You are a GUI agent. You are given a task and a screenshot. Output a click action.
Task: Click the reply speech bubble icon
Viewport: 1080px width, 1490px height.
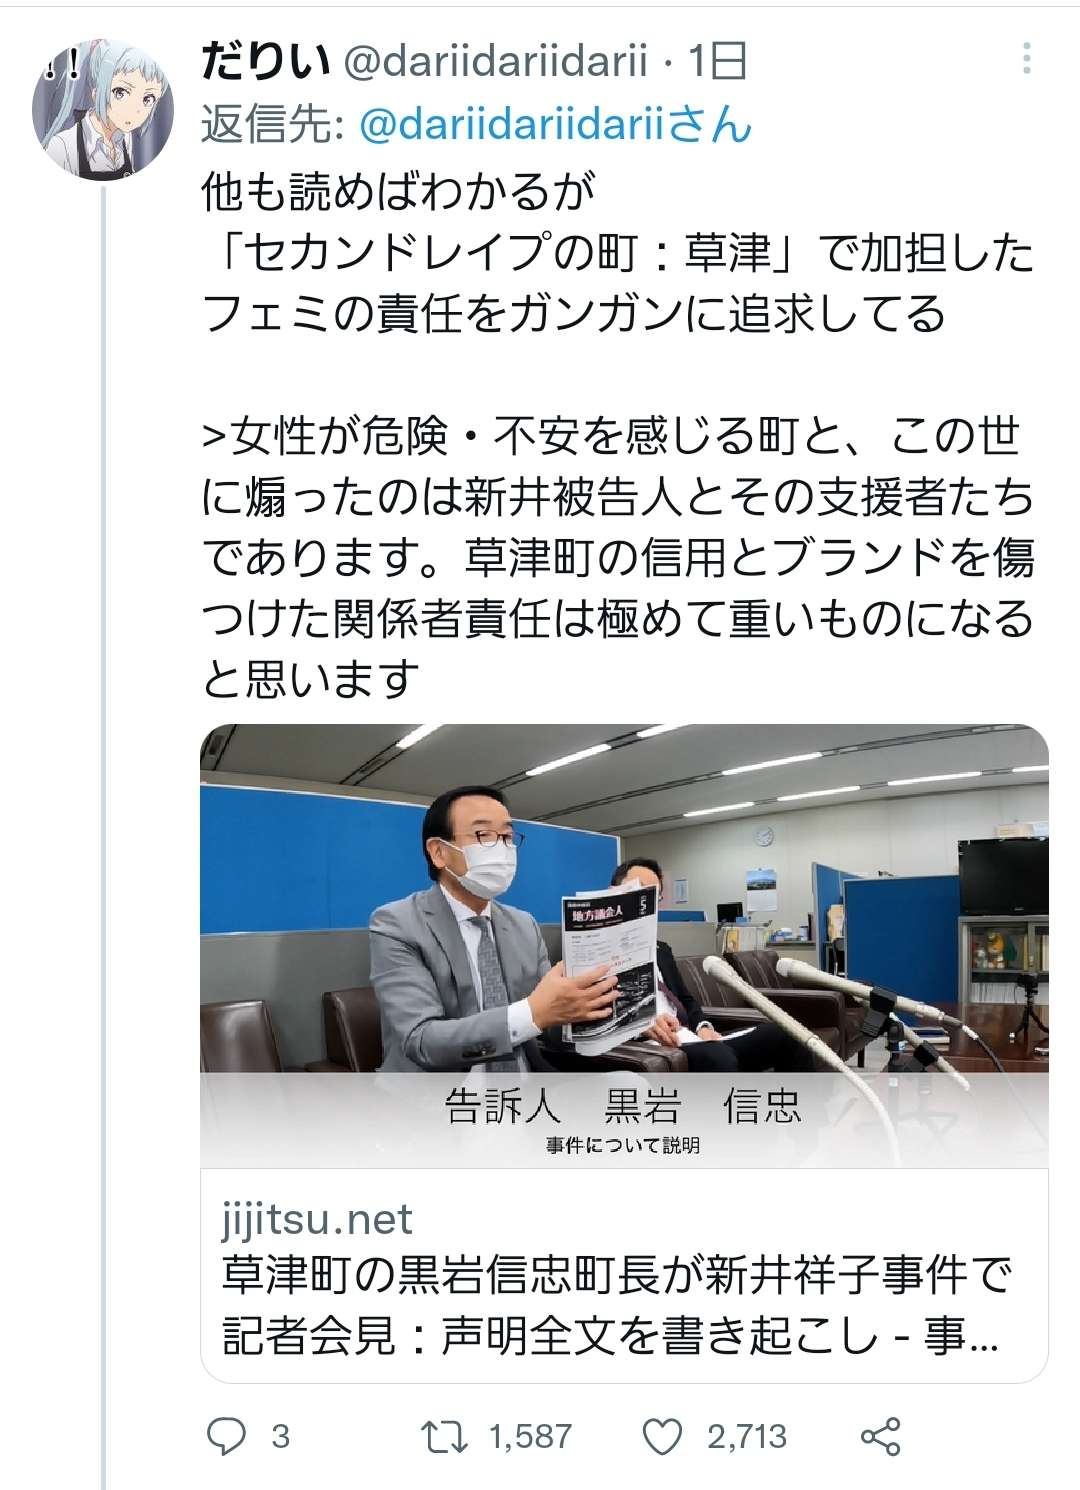click(x=226, y=1437)
